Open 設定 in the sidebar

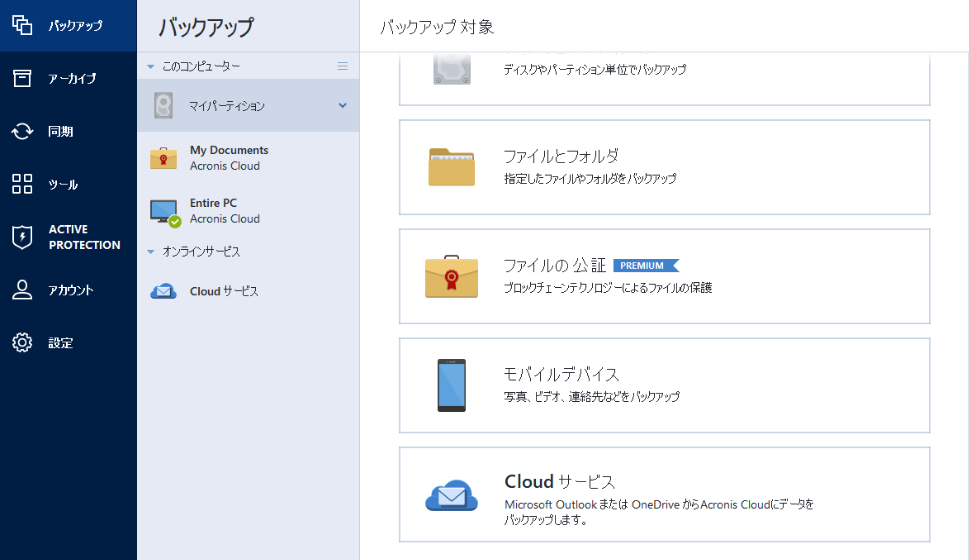(x=68, y=342)
